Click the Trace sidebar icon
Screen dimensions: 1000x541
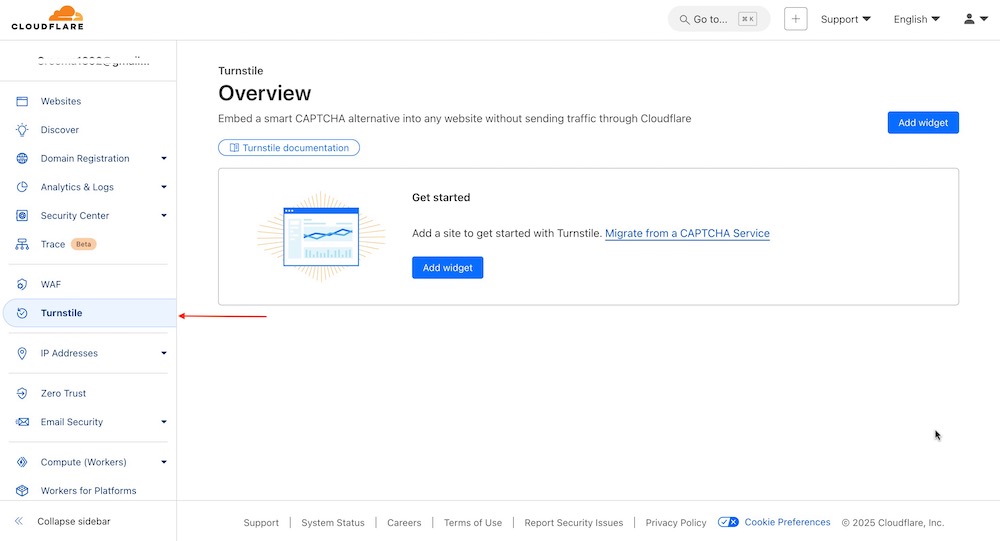click(x=22, y=244)
